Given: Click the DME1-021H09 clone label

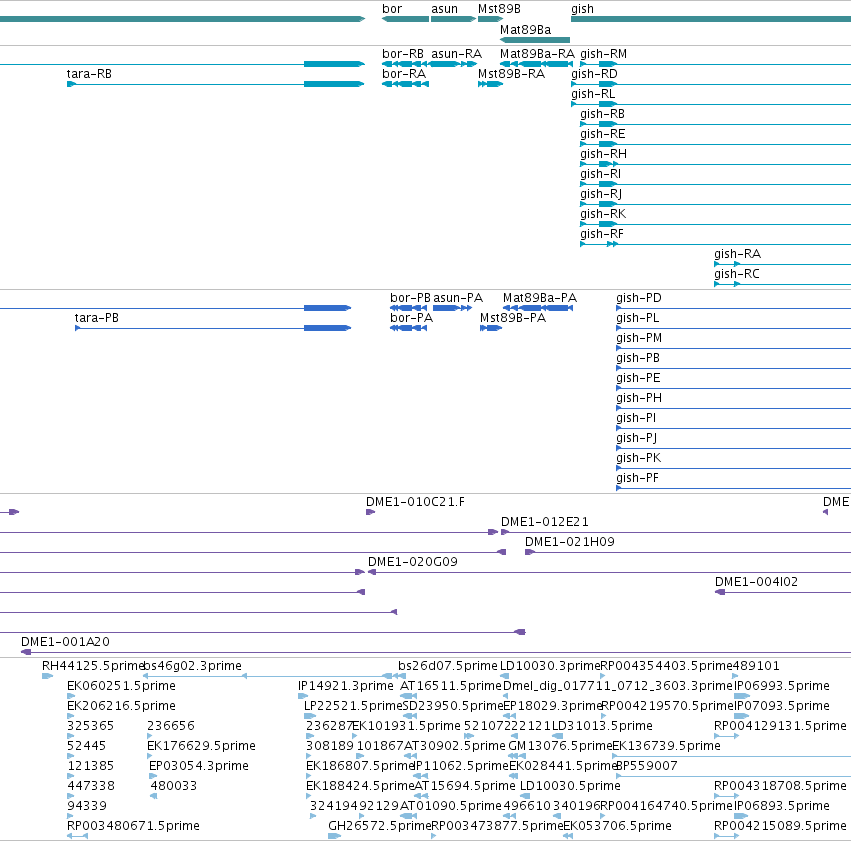Looking at the screenshot, I should [x=569, y=542].
